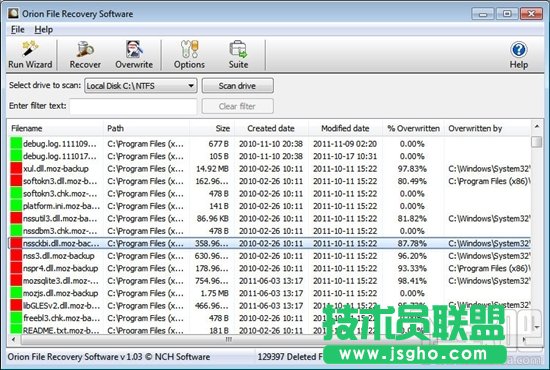This screenshot has height=370, width=550.
Task: Click the Clear filter button
Action: tap(237, 106)
